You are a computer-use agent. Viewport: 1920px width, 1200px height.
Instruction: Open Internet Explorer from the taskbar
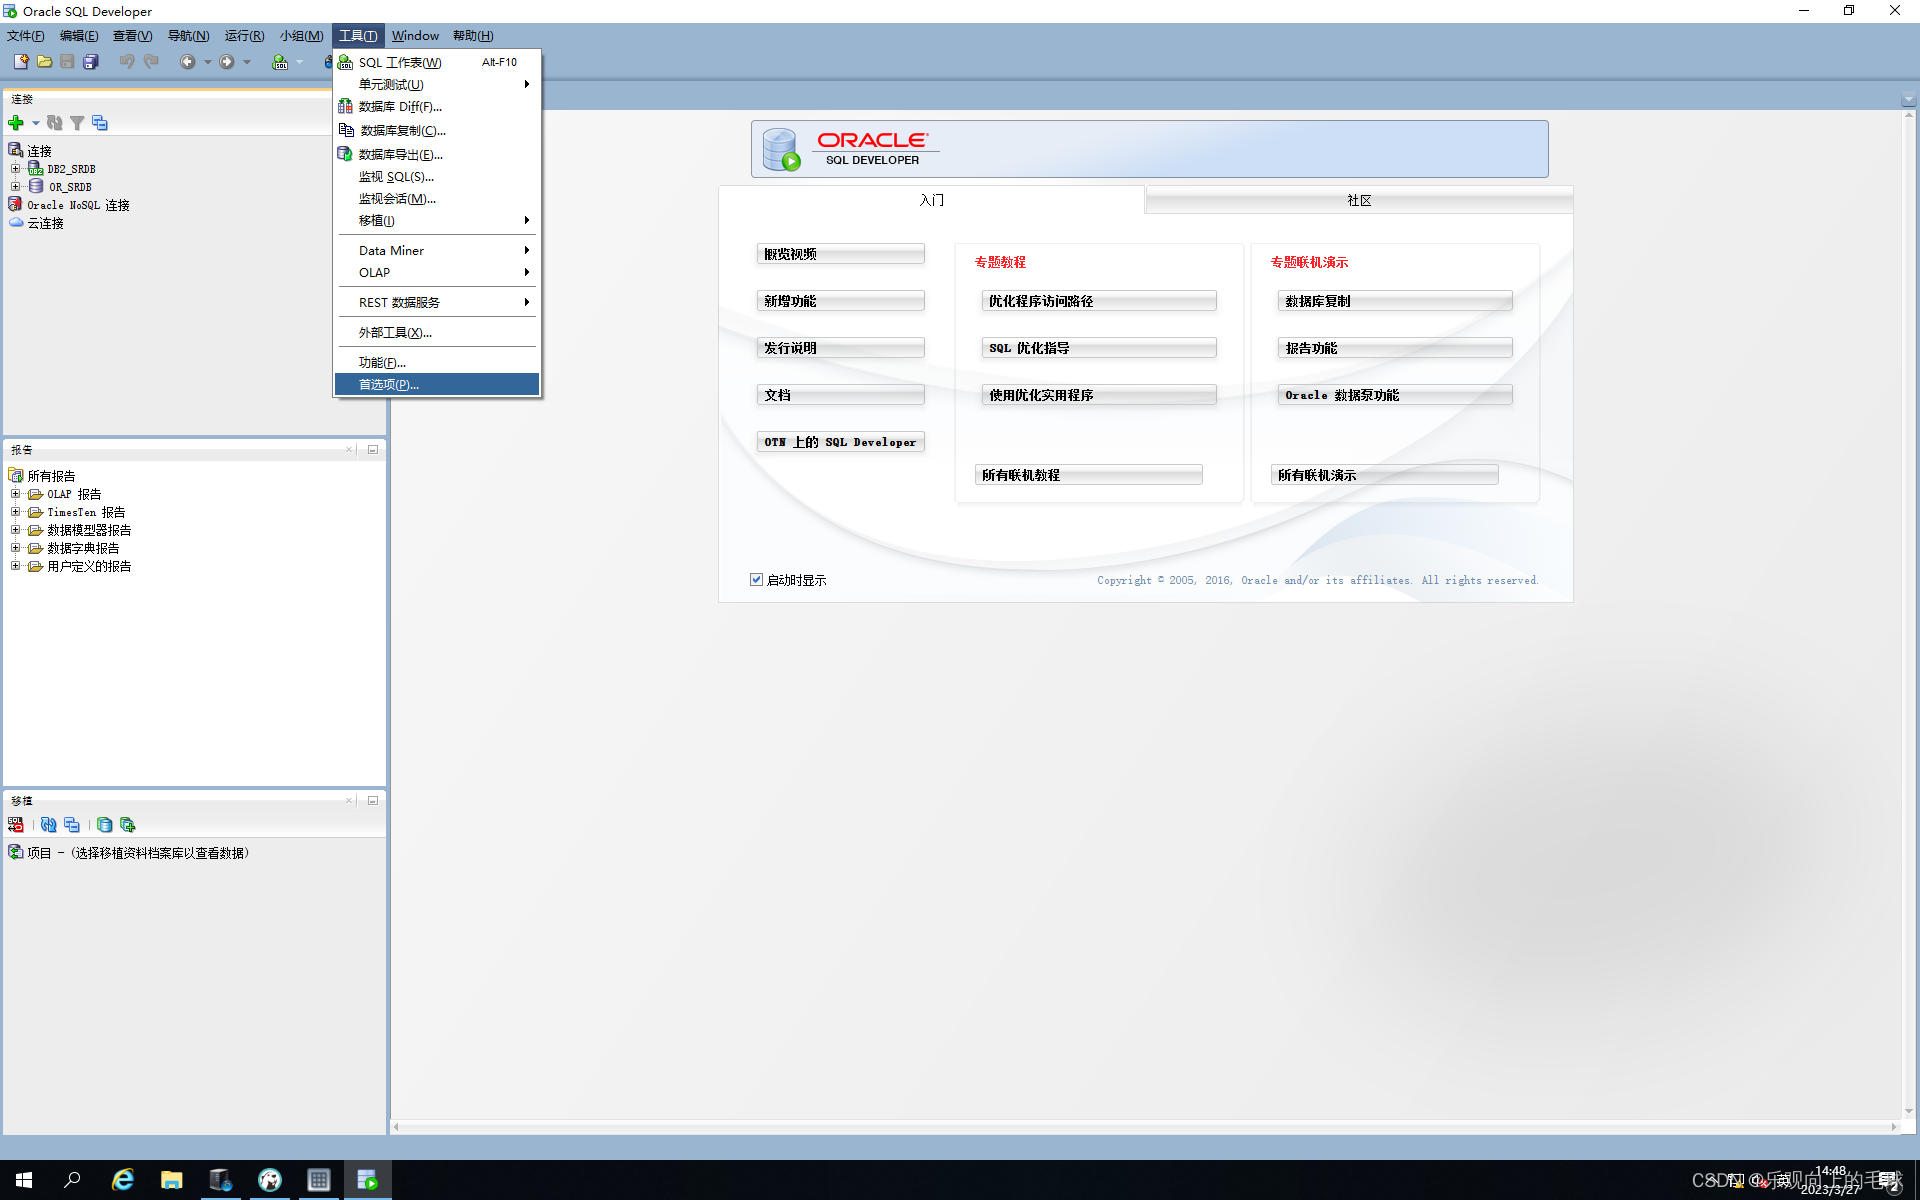122,1180
